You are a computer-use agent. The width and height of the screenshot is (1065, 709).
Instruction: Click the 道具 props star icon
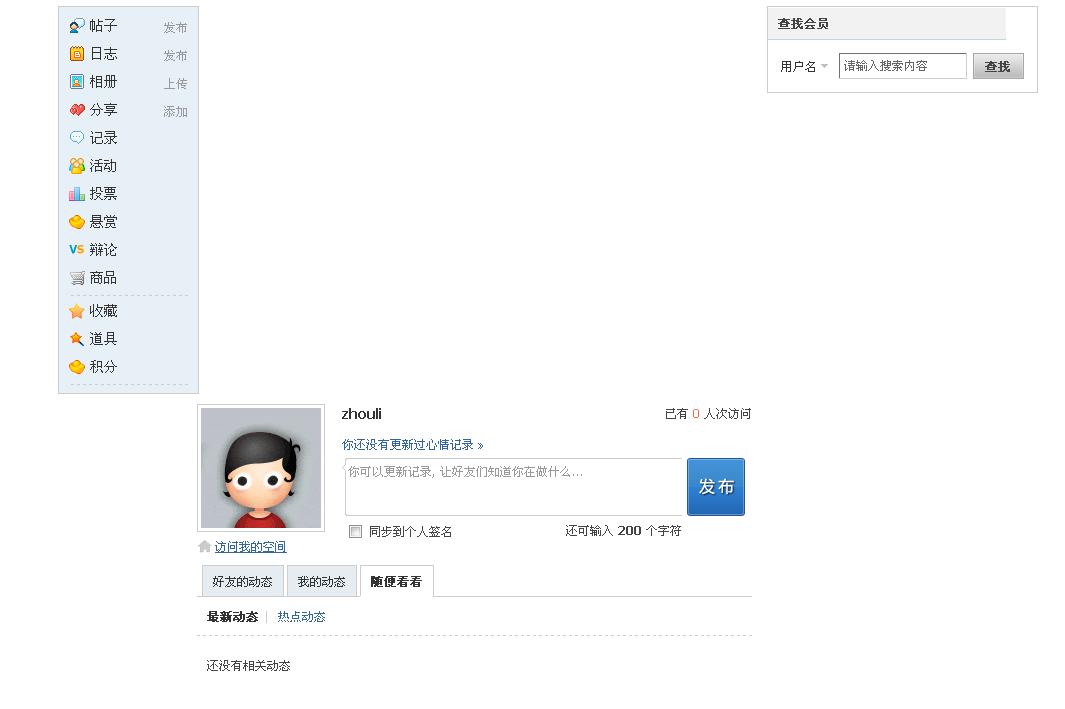(77, 338)
